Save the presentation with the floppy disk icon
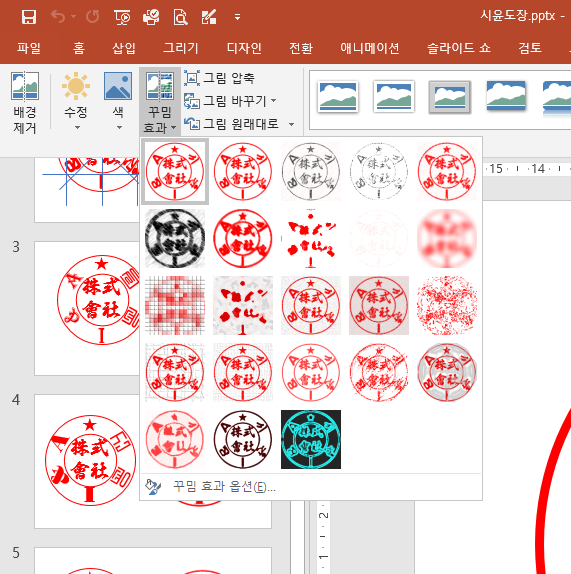The width and height of the screenshot is (571, 574). pos(29,17)
